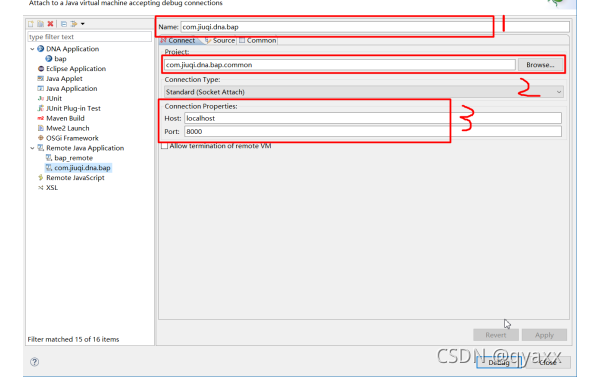Viewport: 592px width, 388px height.
Task: Click XSL icon in tree
Action: tap(41, 188)
